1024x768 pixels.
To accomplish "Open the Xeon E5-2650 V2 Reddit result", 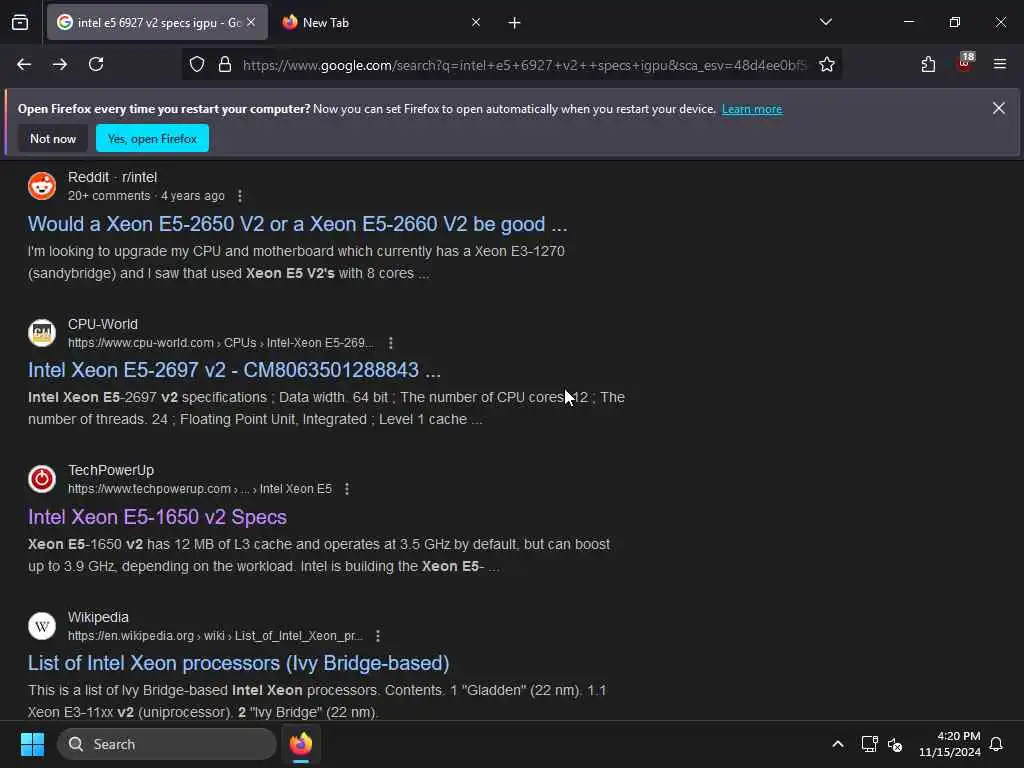I will tap(297, 224).
